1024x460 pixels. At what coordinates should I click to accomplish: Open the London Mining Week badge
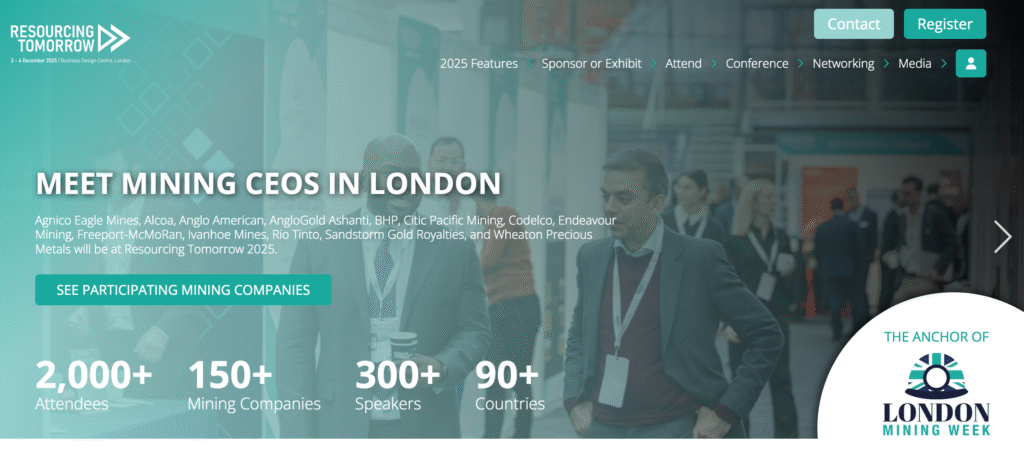point(936,383)
